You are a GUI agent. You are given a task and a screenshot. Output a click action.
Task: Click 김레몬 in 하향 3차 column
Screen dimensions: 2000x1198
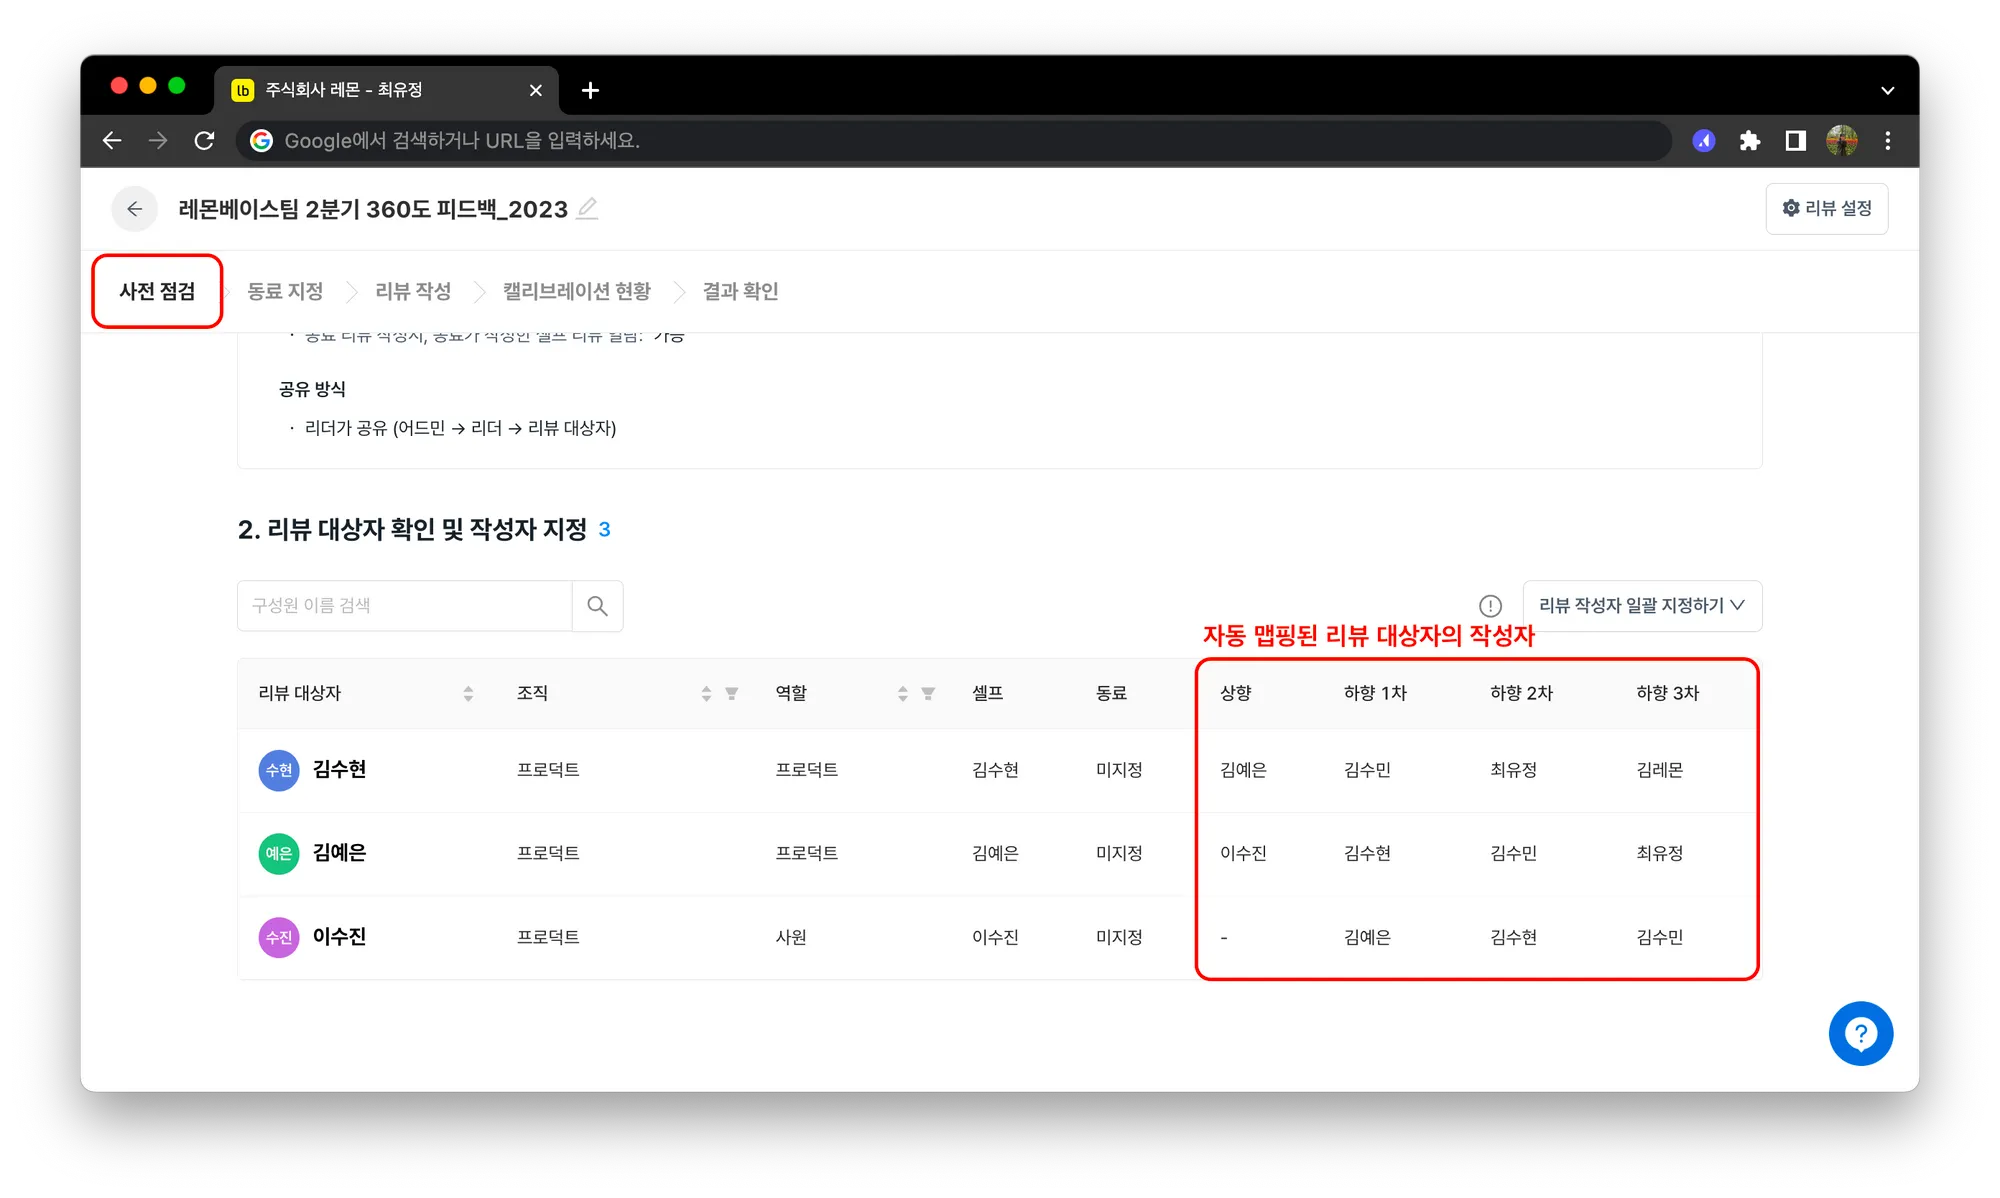(1659, 770)
